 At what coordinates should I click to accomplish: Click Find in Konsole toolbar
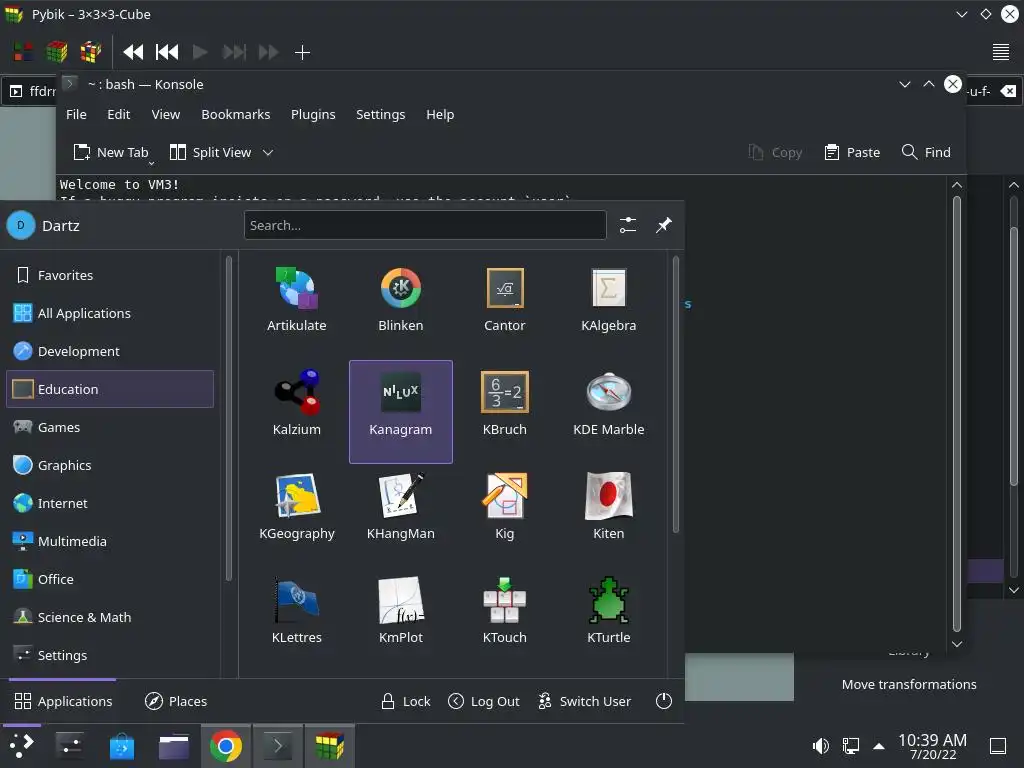[926, 152]
